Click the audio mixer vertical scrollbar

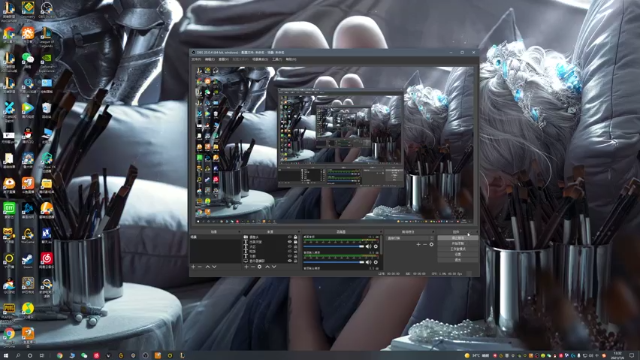[381, 245]
